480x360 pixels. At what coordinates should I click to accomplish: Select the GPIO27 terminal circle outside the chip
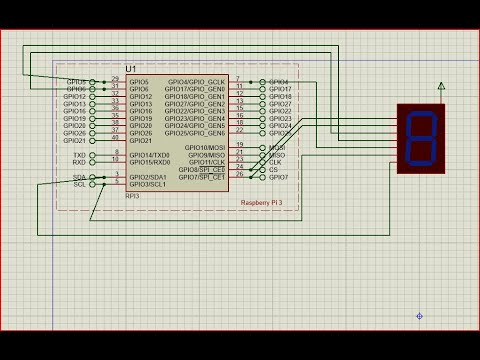tap(263, 104)
